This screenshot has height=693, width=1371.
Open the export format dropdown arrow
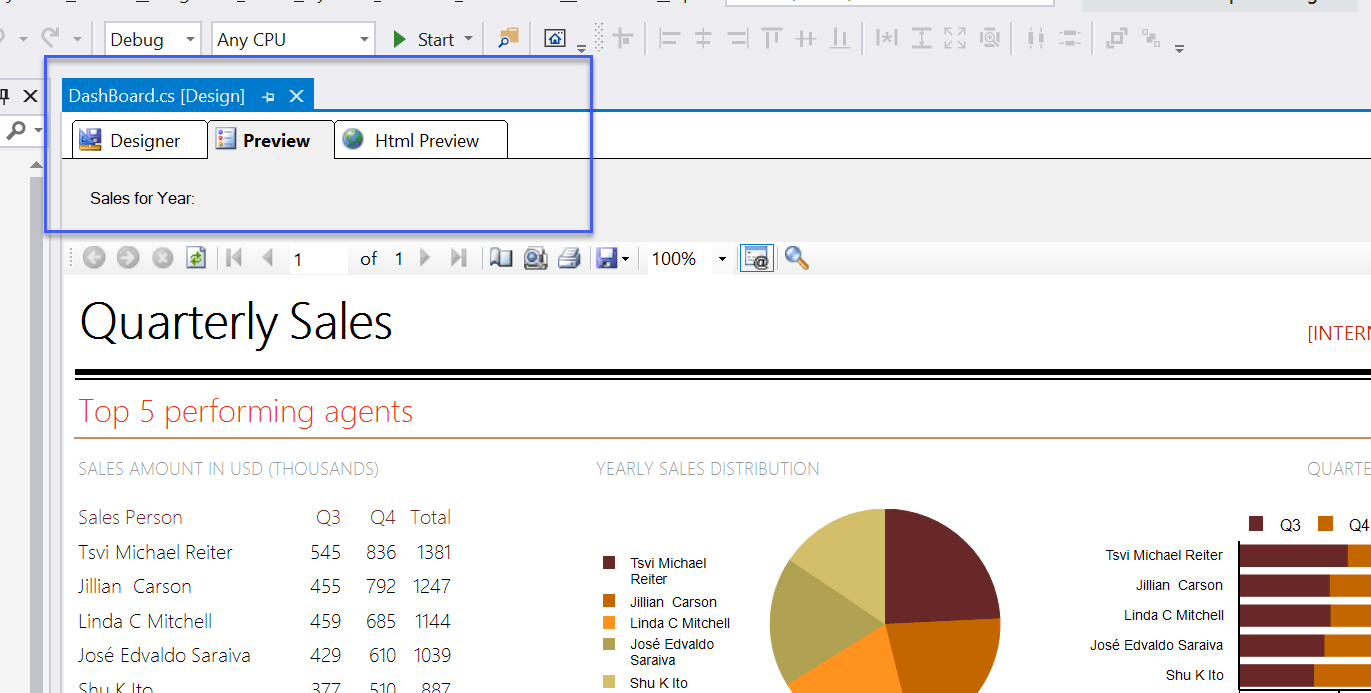pyautogui.click(x=627, y=258)
